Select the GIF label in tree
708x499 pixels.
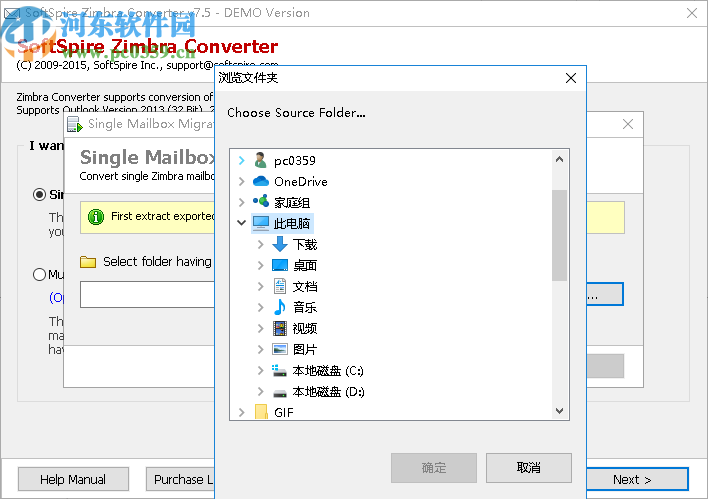(284, 412)
